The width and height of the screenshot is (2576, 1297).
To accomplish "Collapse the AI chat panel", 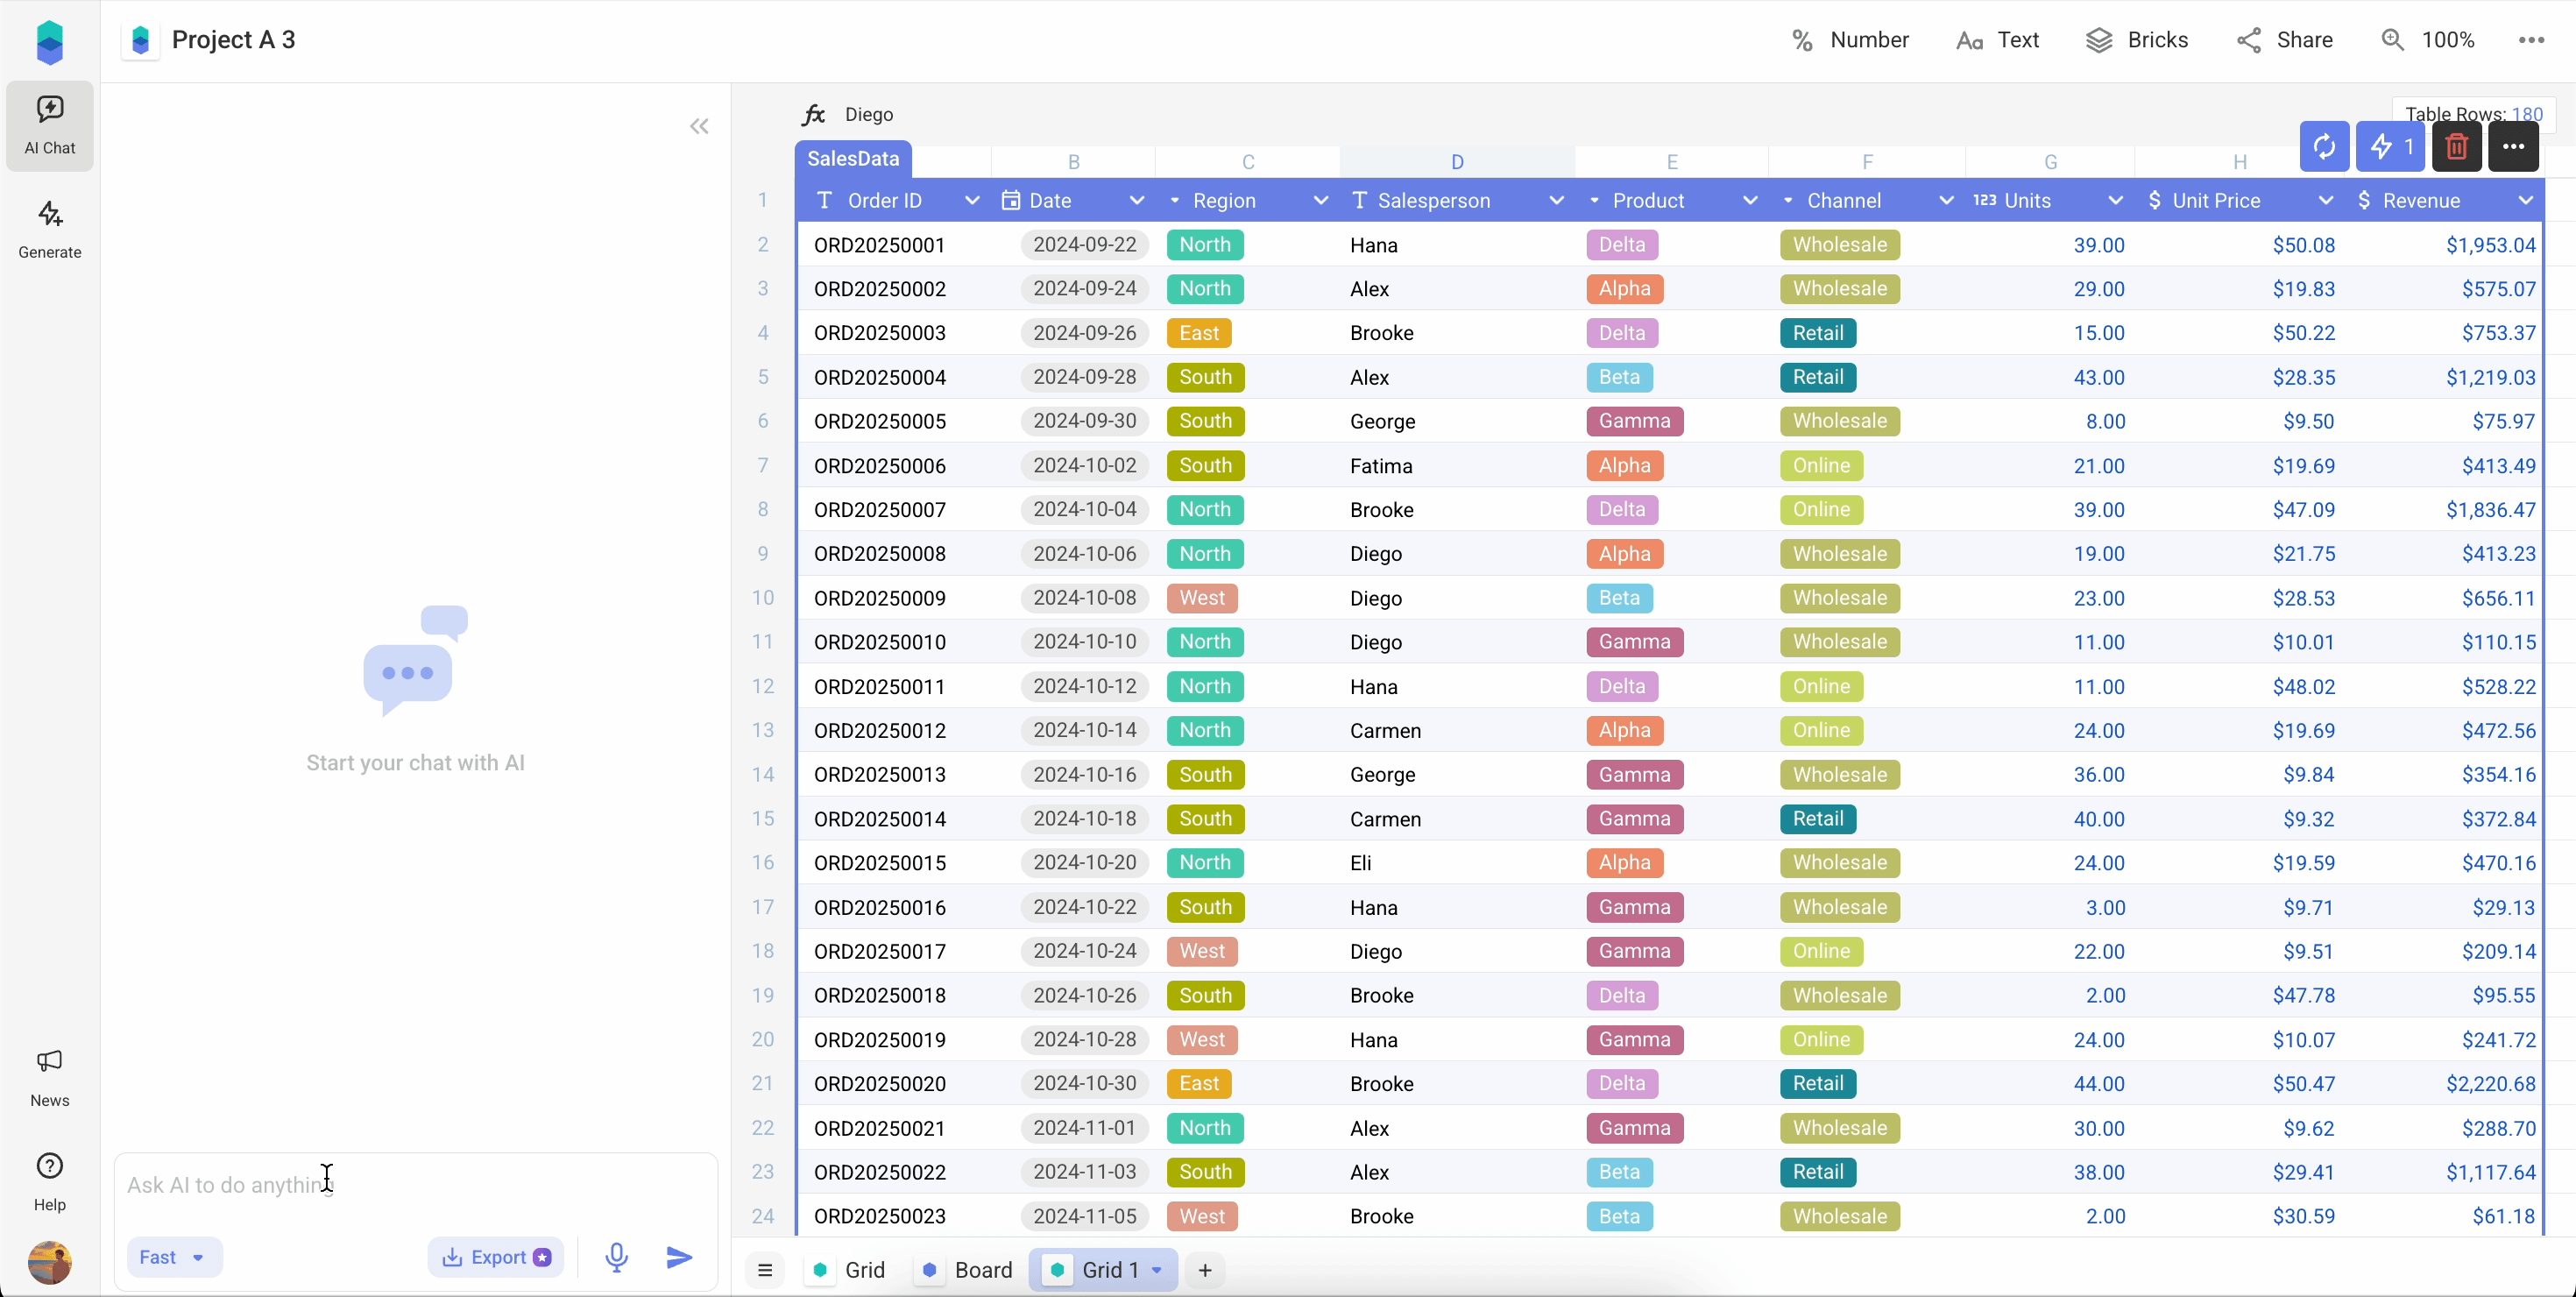I will coord(699,126).
